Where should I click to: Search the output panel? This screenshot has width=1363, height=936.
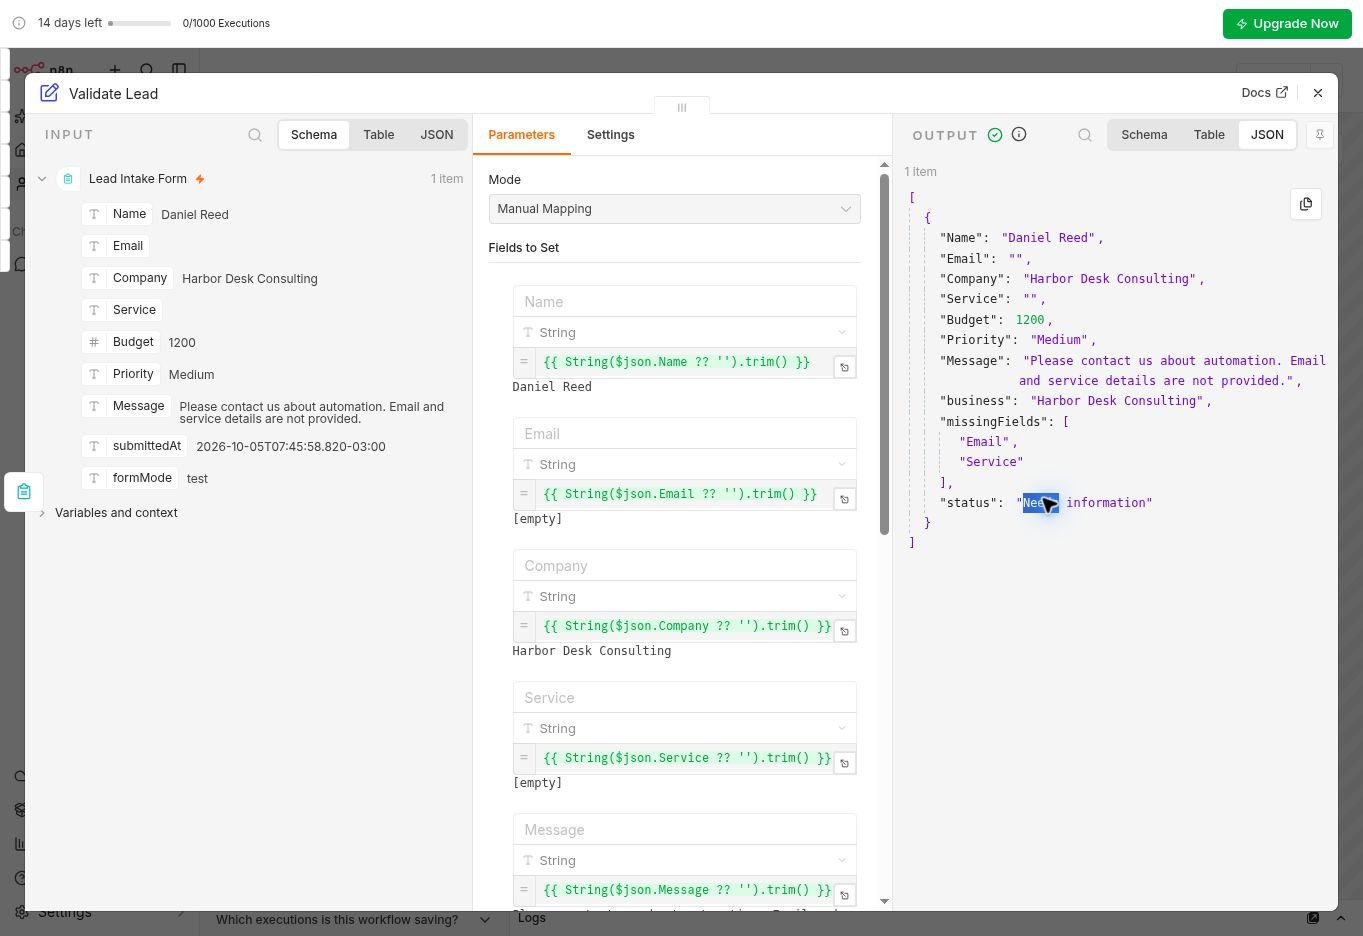1085,135
